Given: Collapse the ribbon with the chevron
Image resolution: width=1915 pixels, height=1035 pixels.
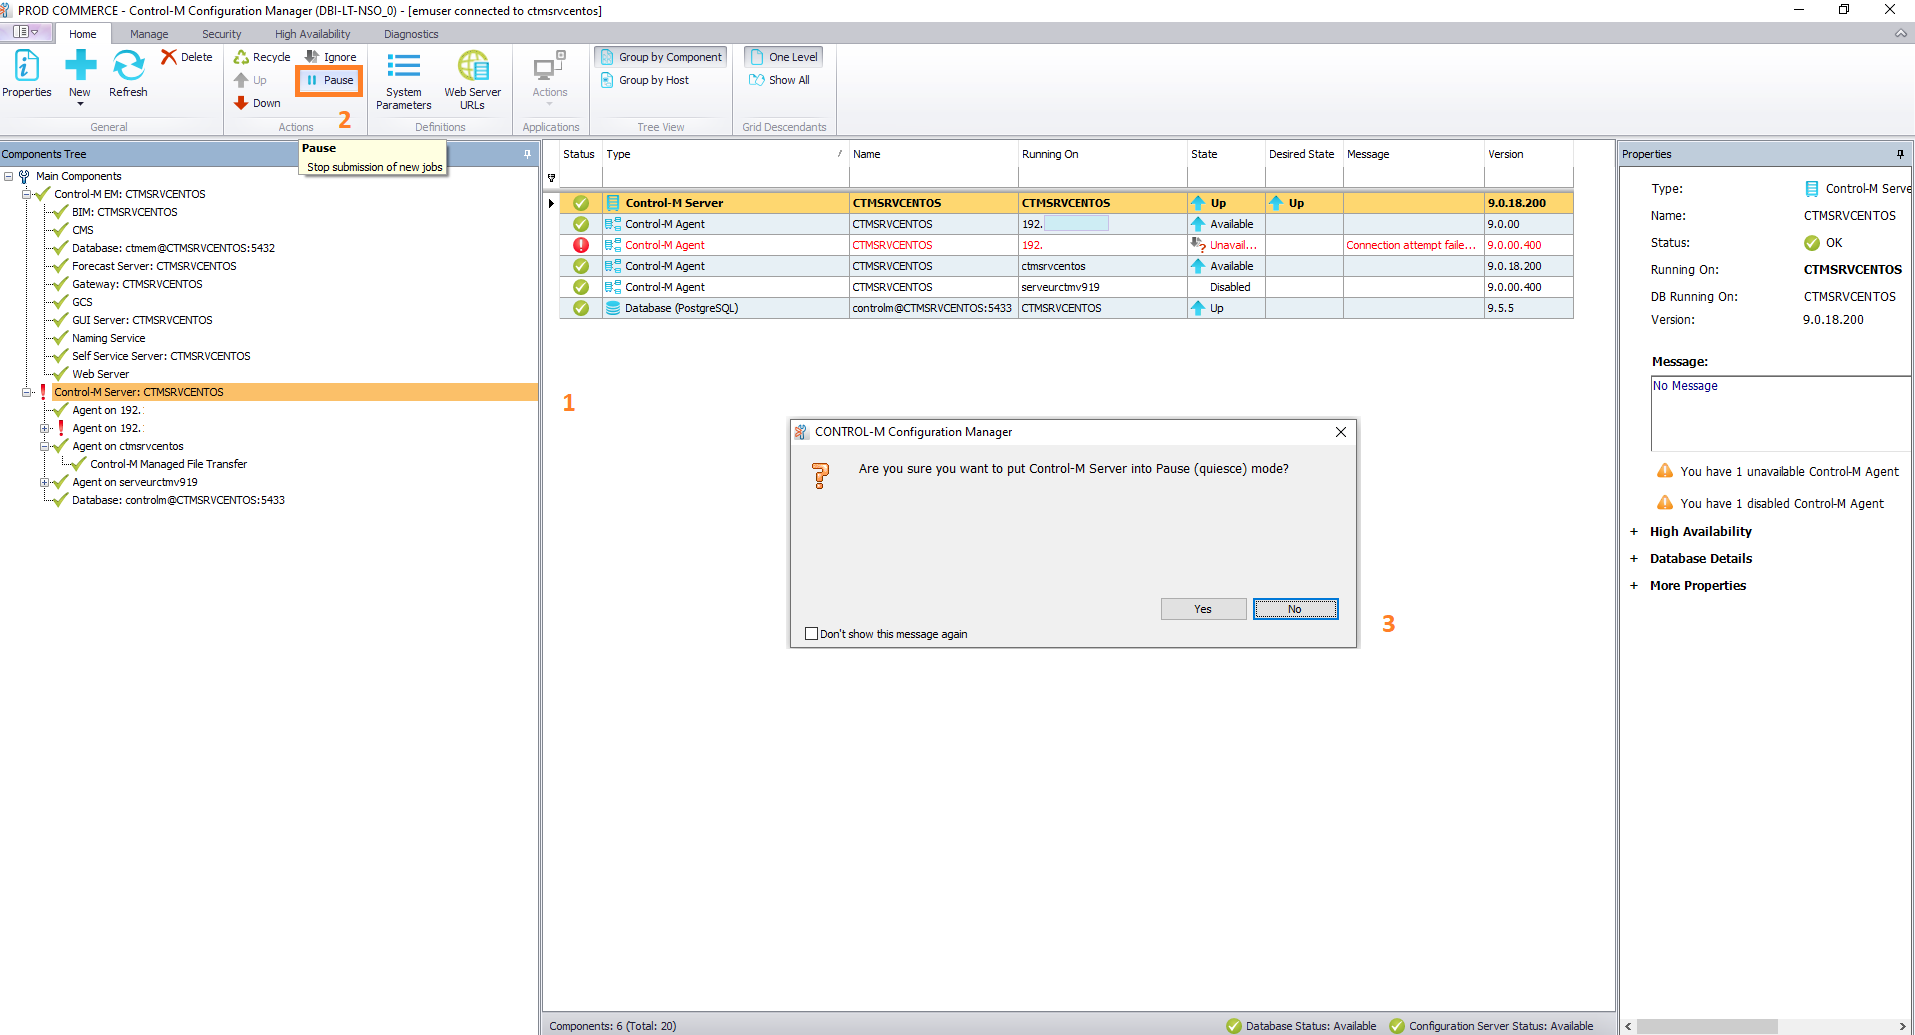Looking at the screenshot, I should [x=1900, y=34].
